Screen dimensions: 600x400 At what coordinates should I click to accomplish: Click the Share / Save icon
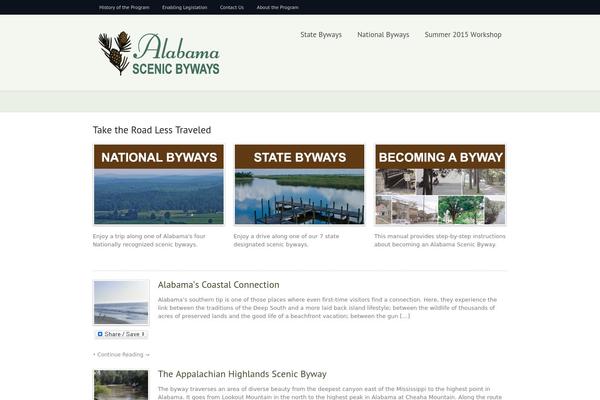tap(100, 334)
